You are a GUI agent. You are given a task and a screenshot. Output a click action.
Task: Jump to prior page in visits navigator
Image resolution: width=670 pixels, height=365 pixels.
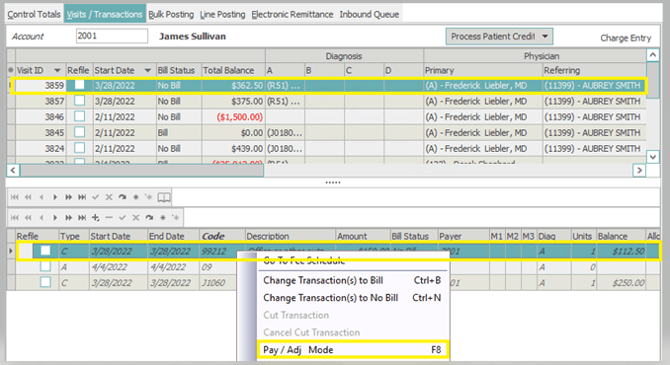tap(28, 197)
